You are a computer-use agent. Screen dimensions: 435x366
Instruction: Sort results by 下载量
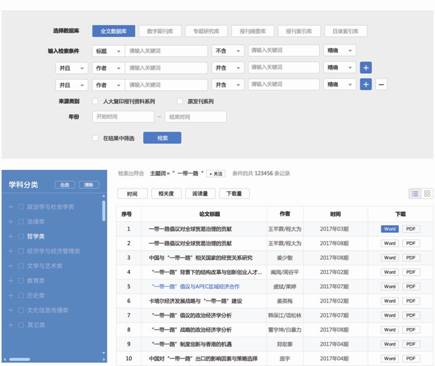coord(234,194)
